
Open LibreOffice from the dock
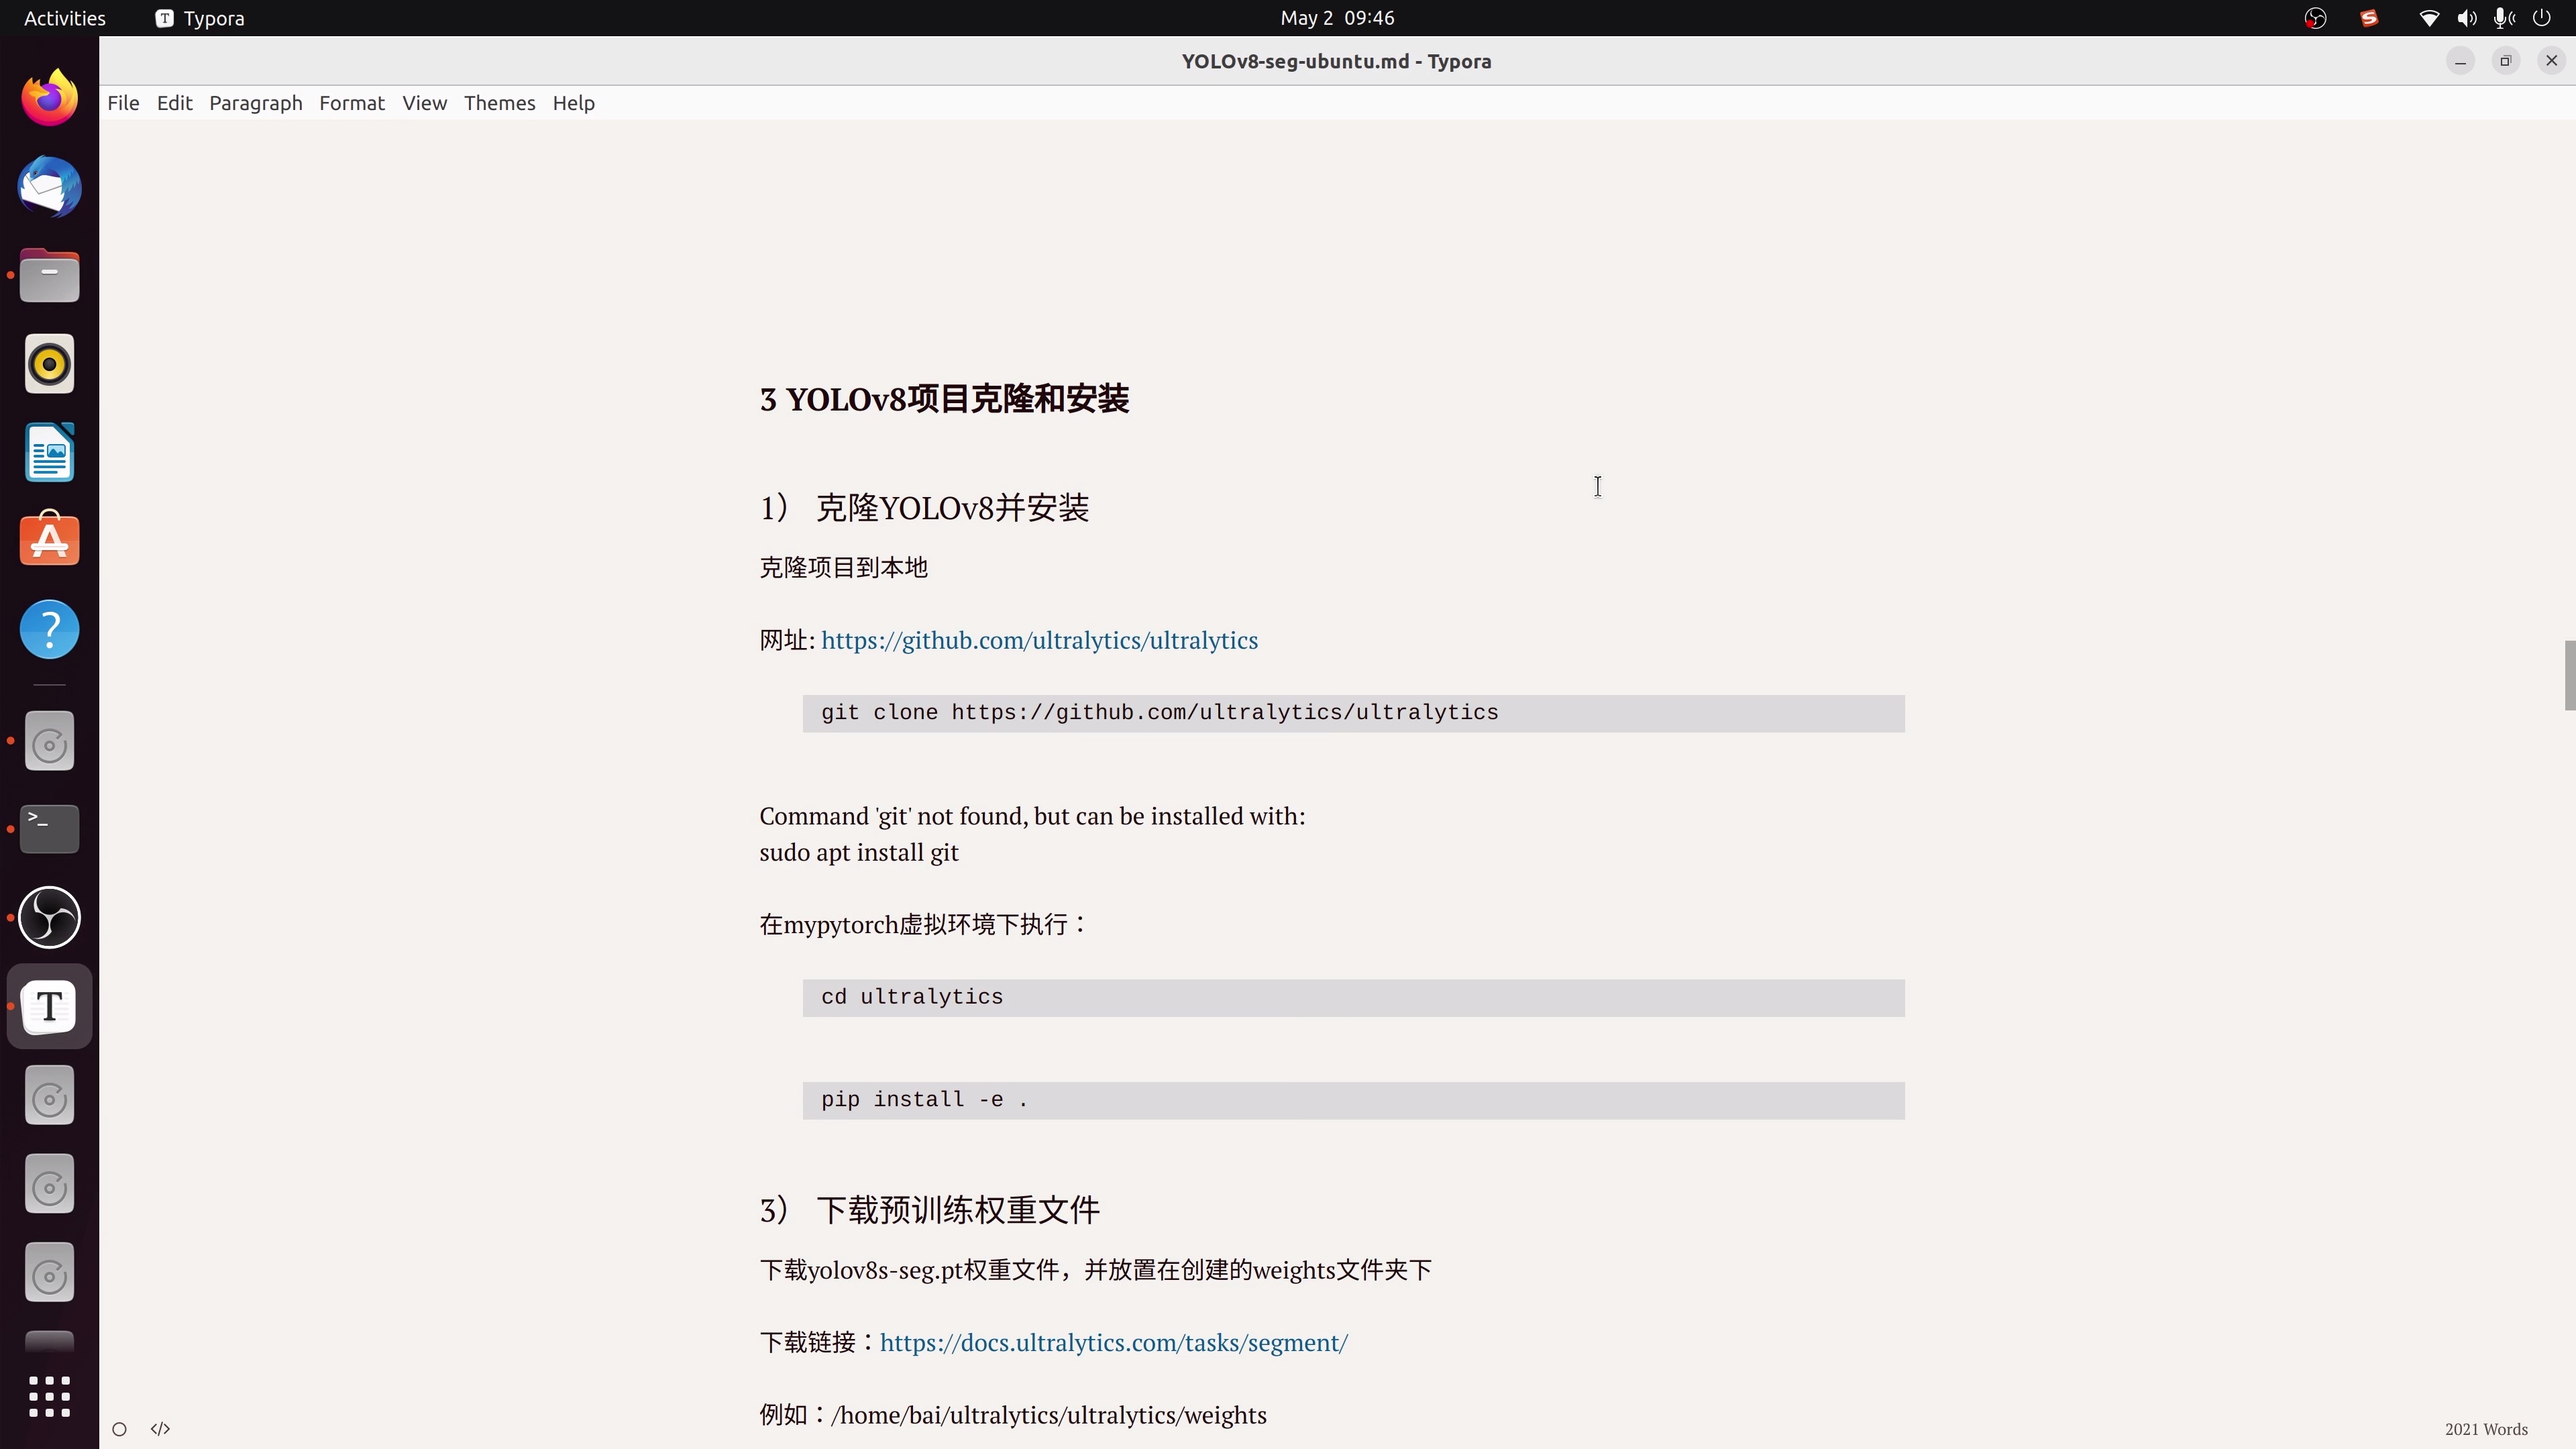coord(48,452)
